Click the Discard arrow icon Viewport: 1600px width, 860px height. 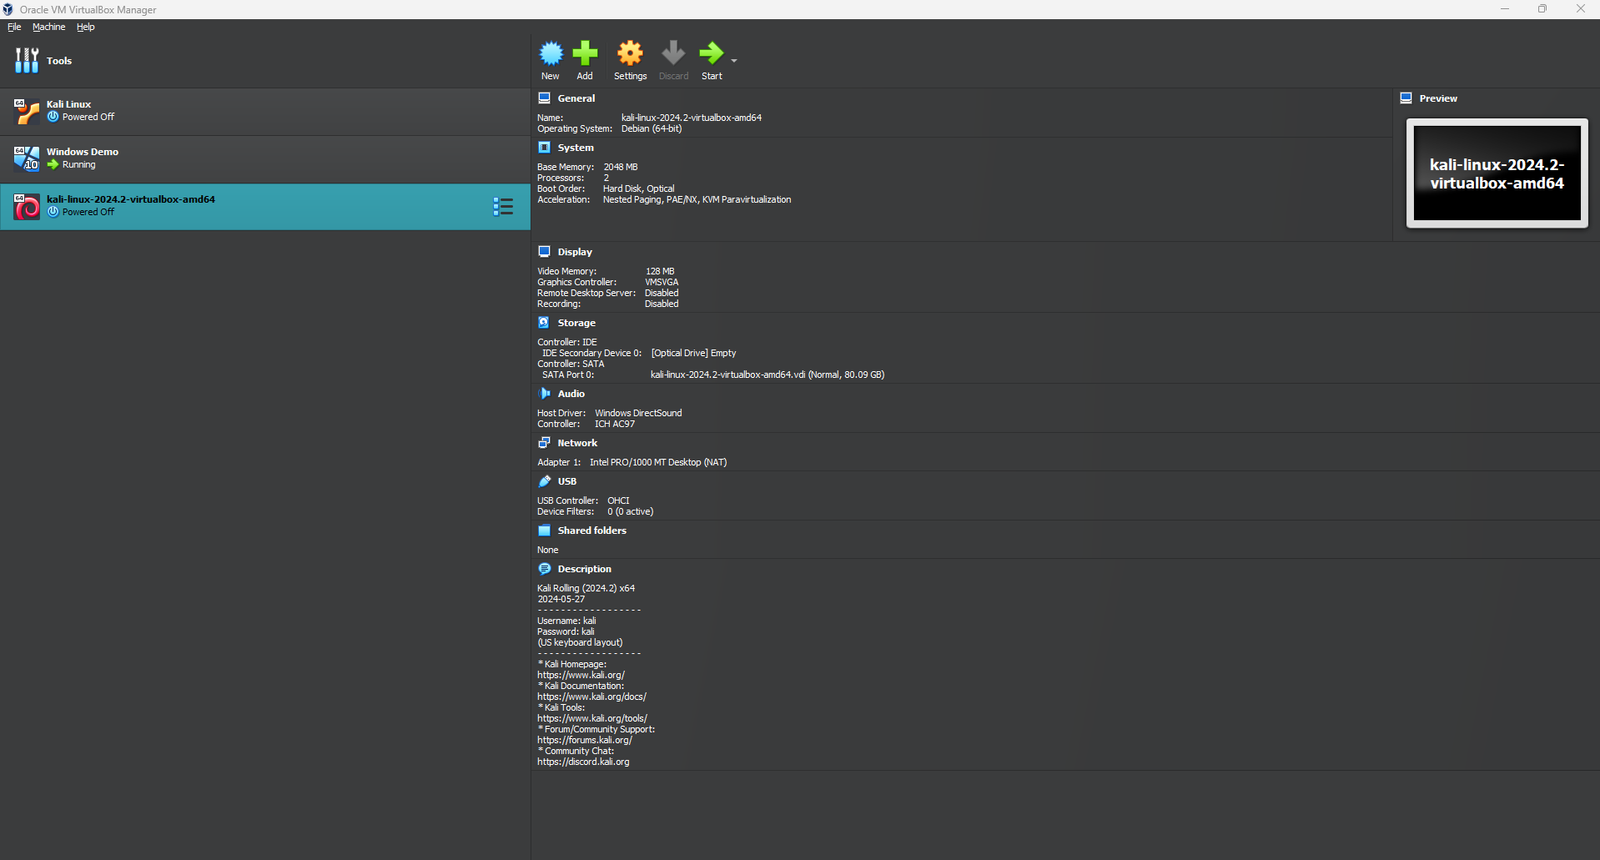(673, 53)
